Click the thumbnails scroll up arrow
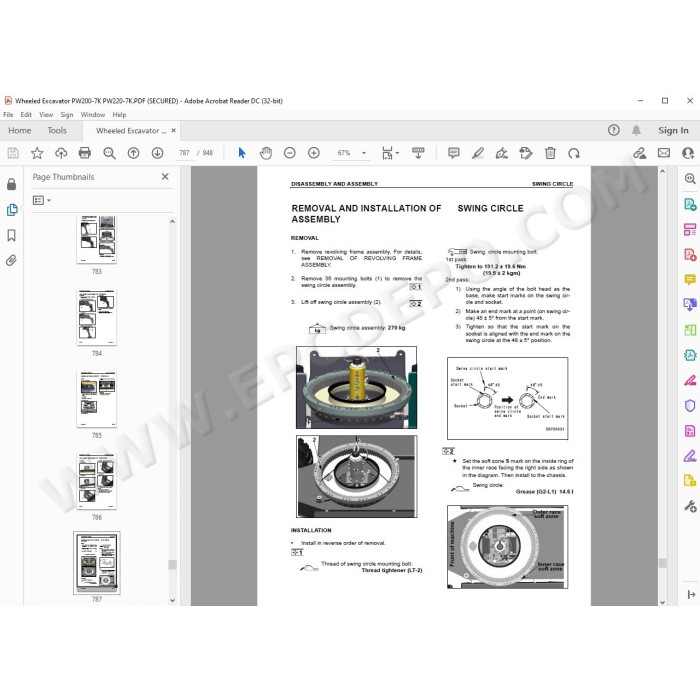 [172, 221]
